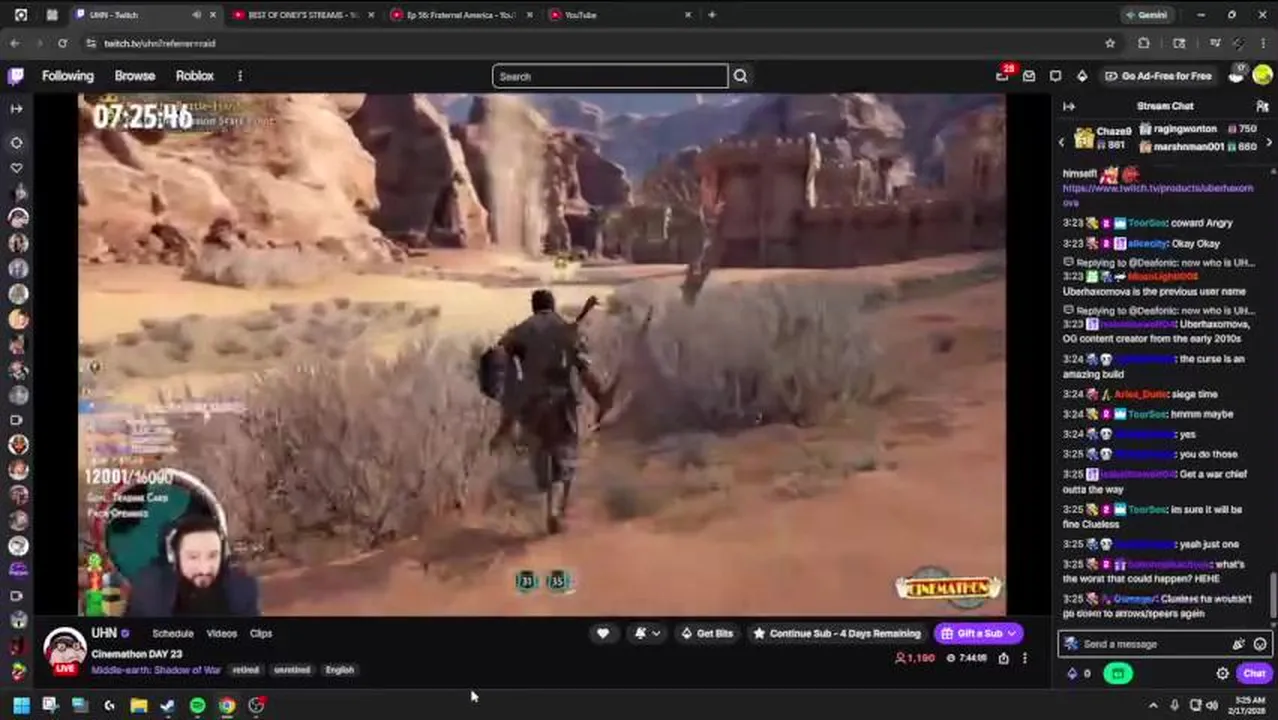Click the Get Bits button under the stream
1278x720 pixels.
pyautogui.click(x=707, y=633)
